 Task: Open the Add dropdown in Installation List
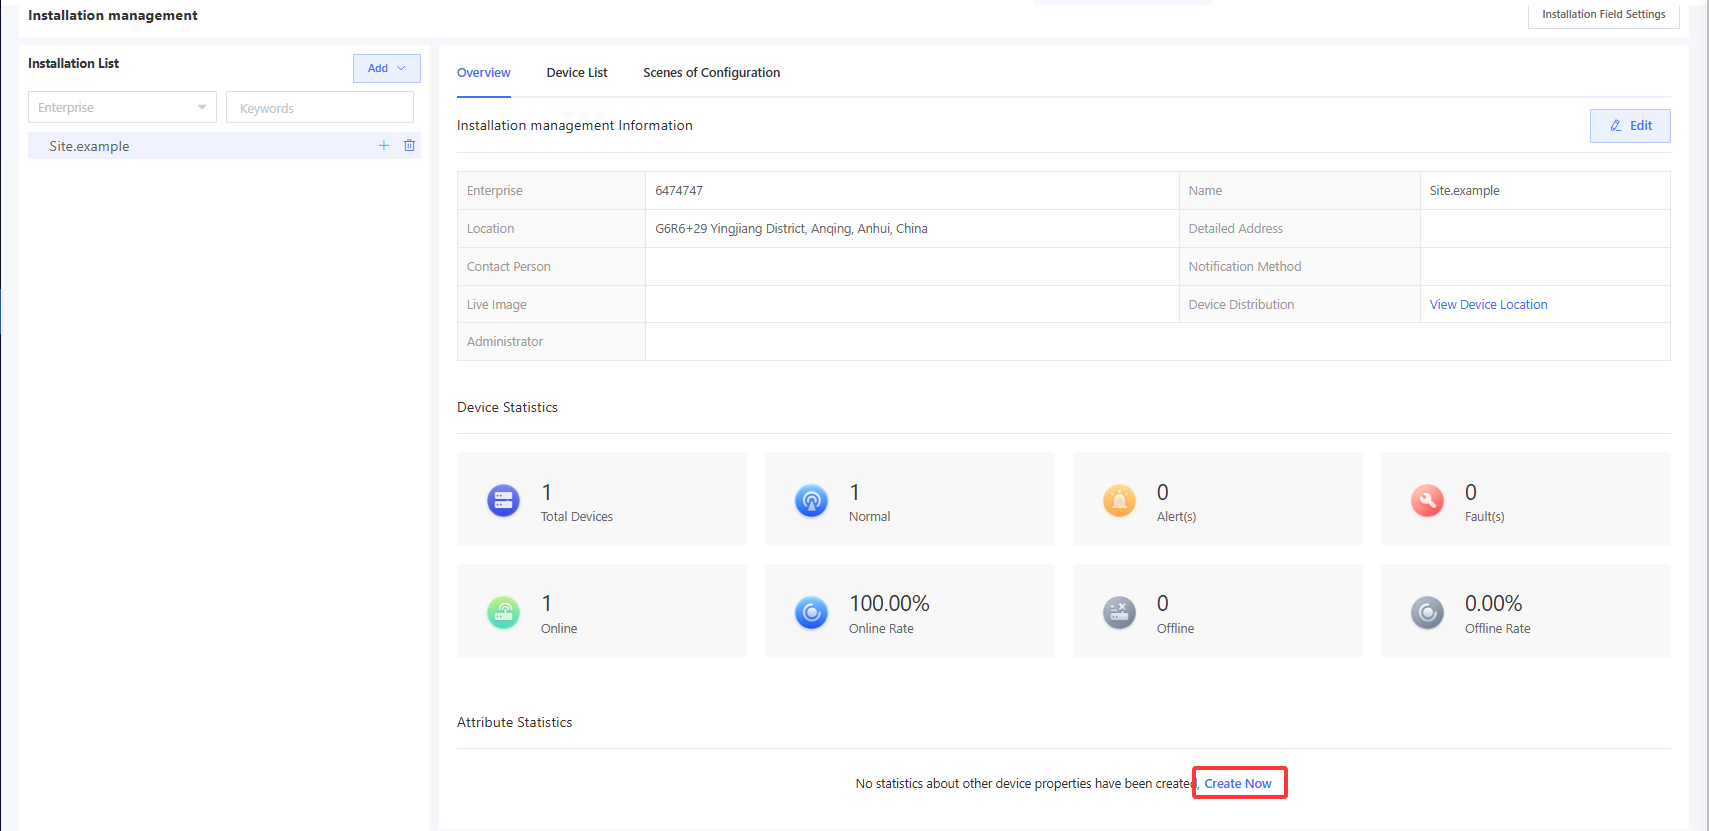pos(386,68)
